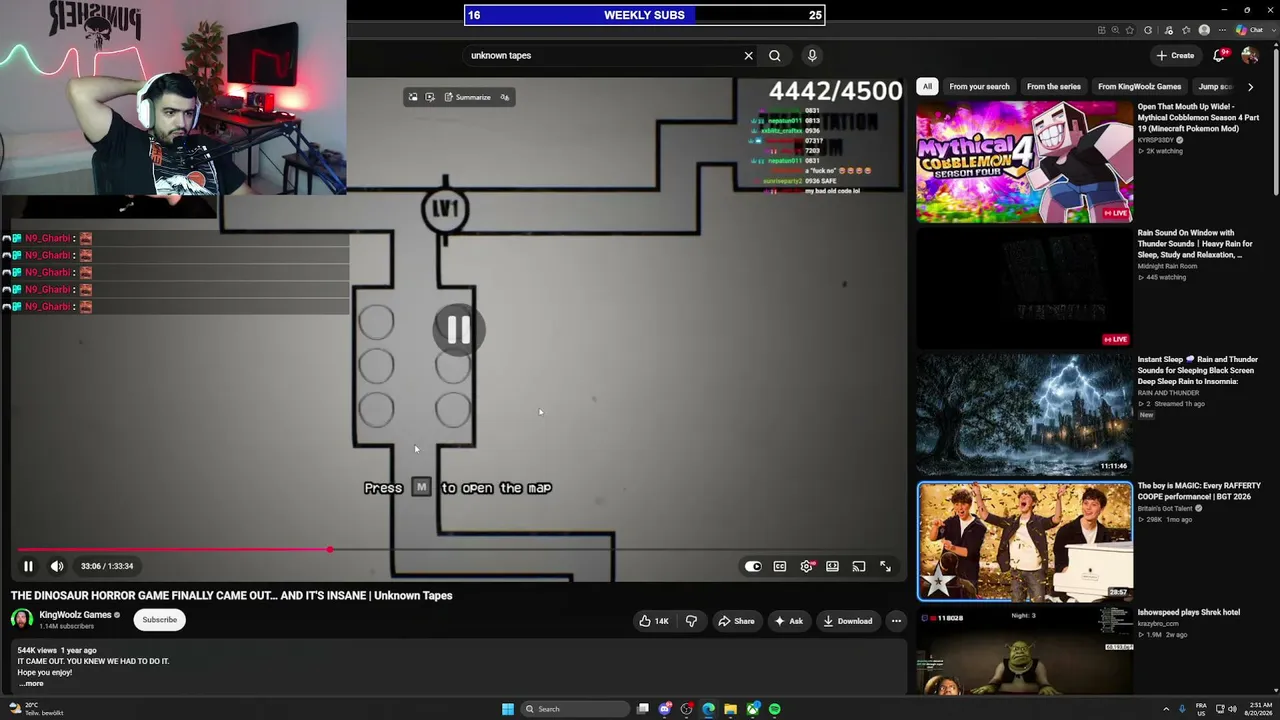Click the Windows taskbar Search box
The image size is (1280, 720).
[575, 709]
